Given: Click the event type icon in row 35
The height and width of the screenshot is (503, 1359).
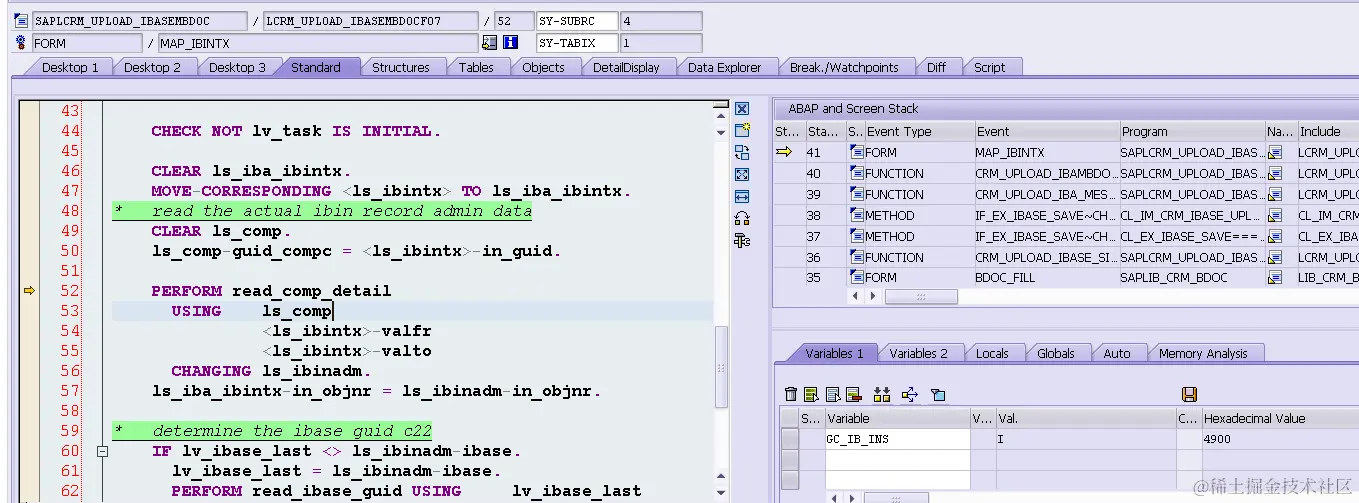Looking at the screenshot, I should pos(856,277).
